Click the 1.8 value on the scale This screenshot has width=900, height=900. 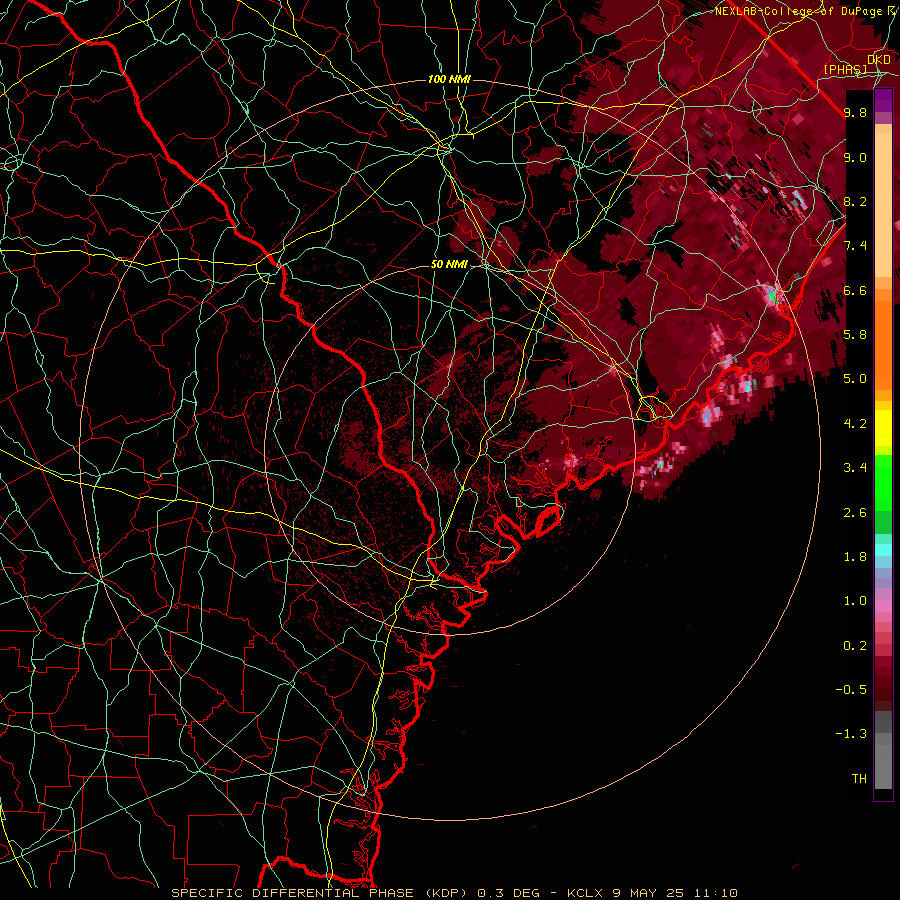[x=855, y=557]
